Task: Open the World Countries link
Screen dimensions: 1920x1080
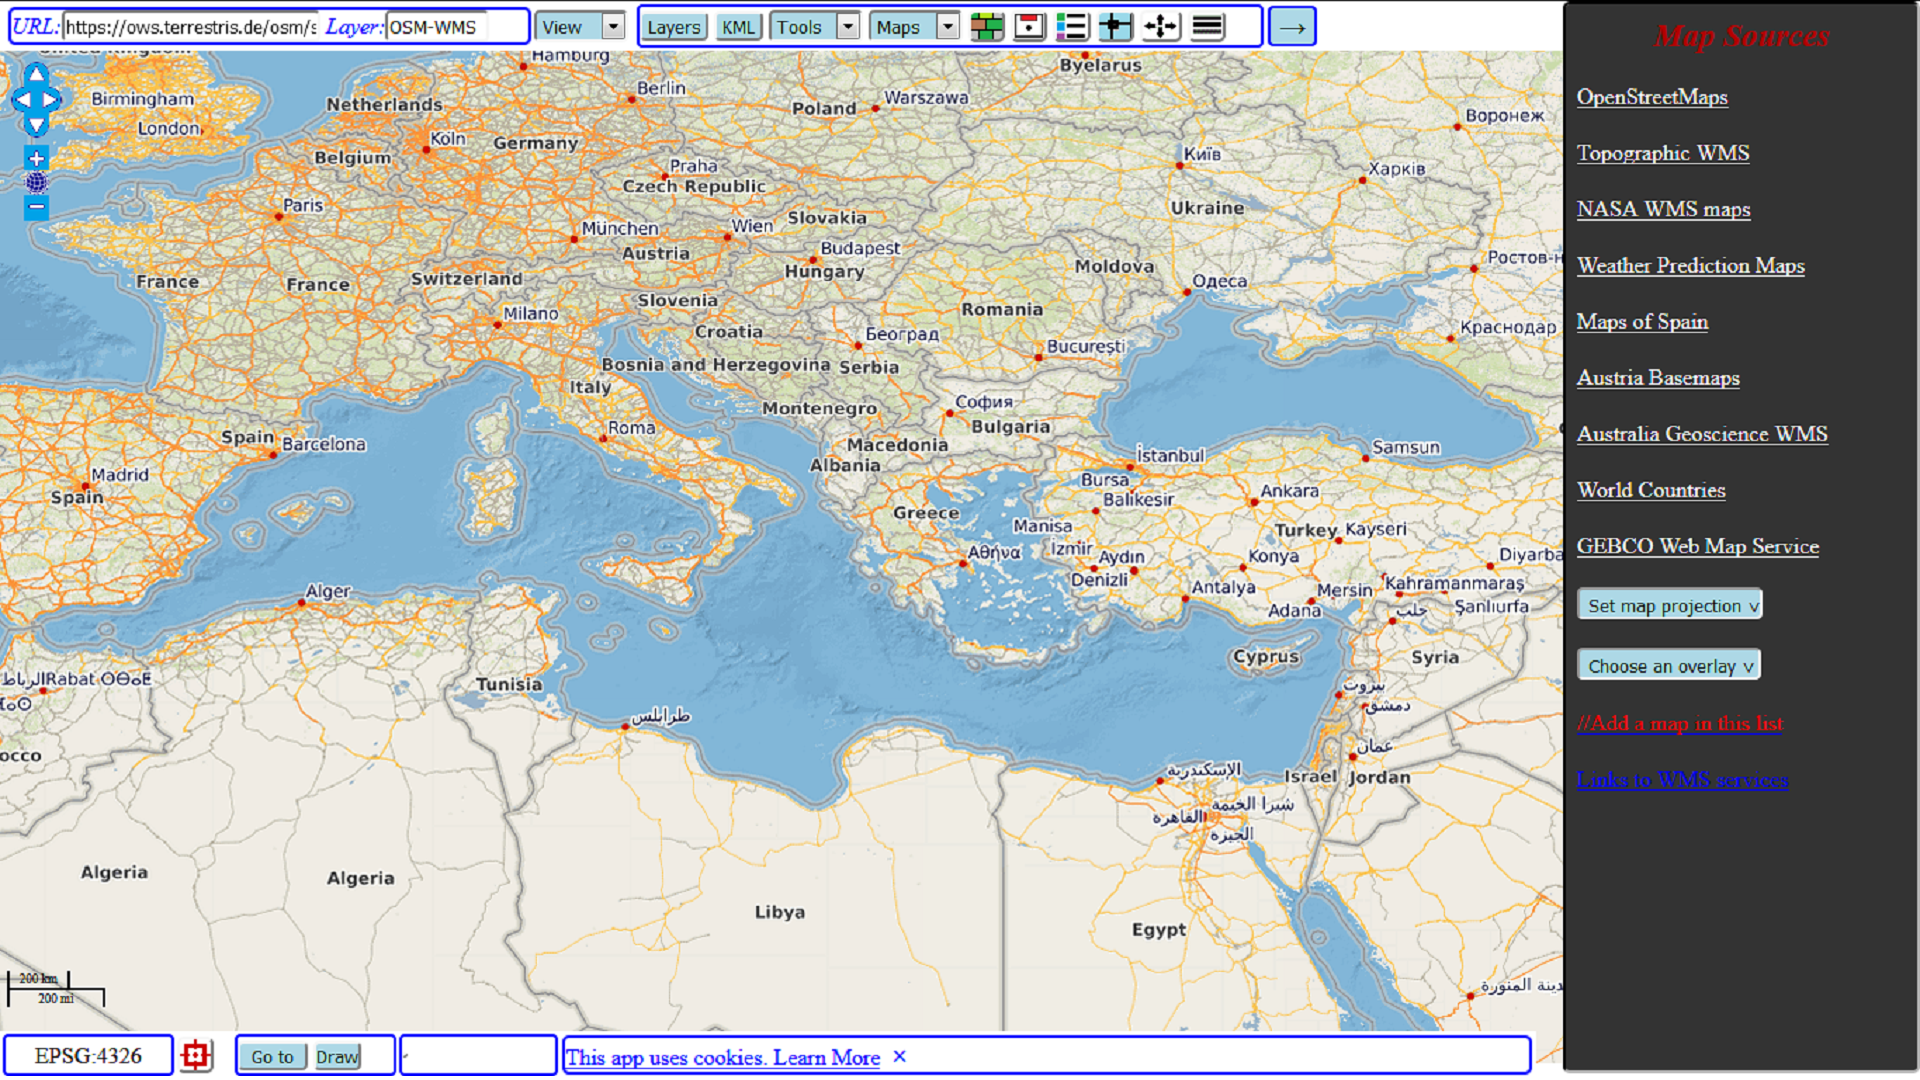Action: tap(1651, 490)
